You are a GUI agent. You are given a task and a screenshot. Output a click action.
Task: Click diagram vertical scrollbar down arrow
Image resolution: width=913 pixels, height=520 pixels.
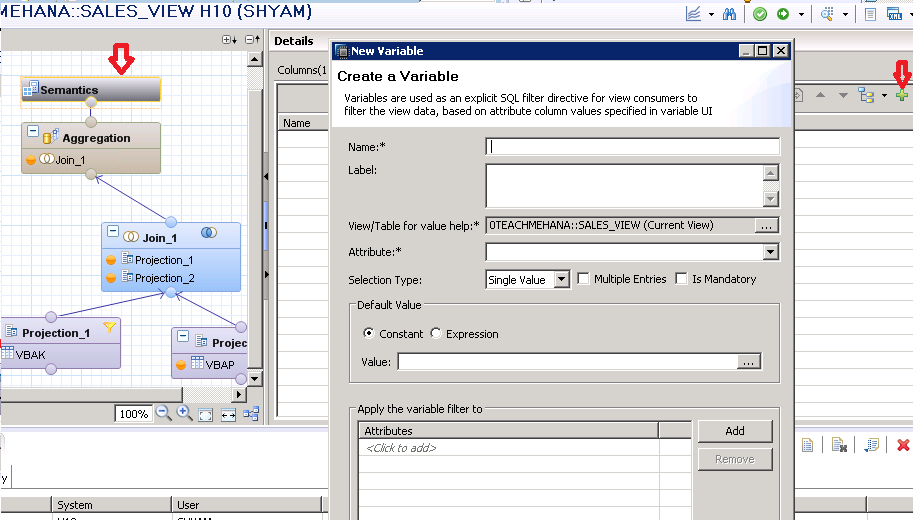(x=254, y=378)
